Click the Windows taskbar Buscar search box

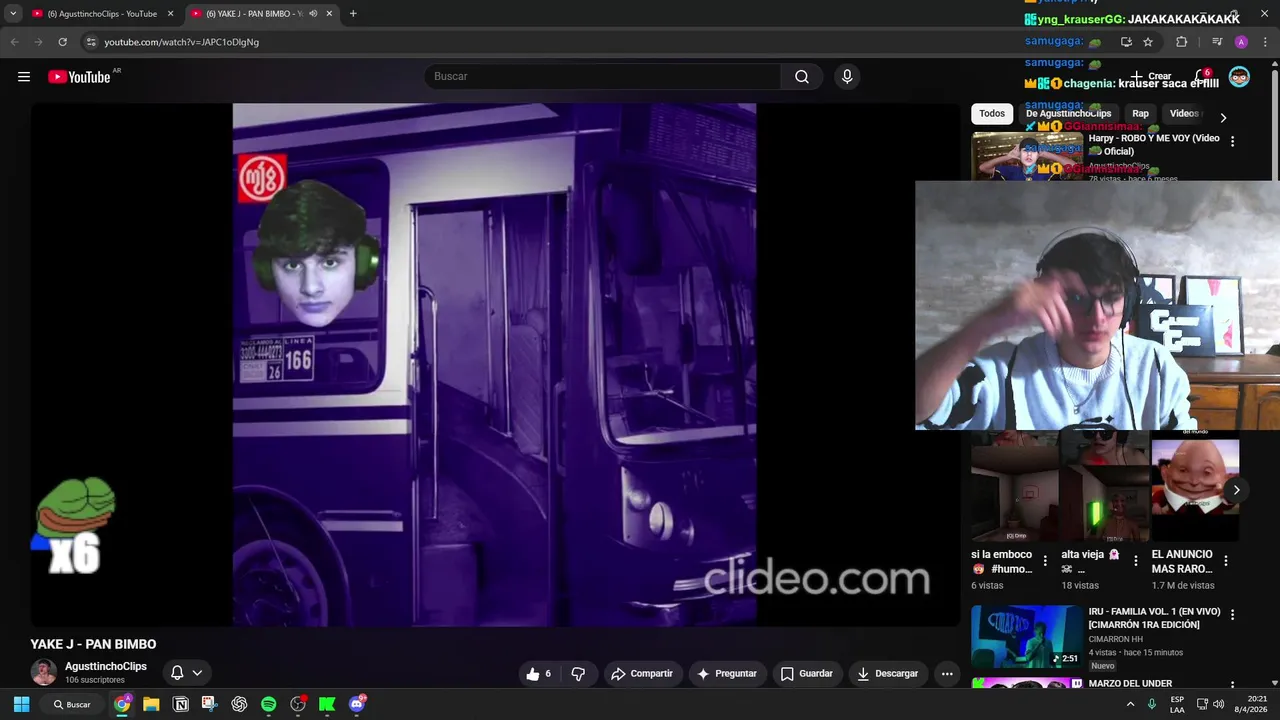[72, 704]
